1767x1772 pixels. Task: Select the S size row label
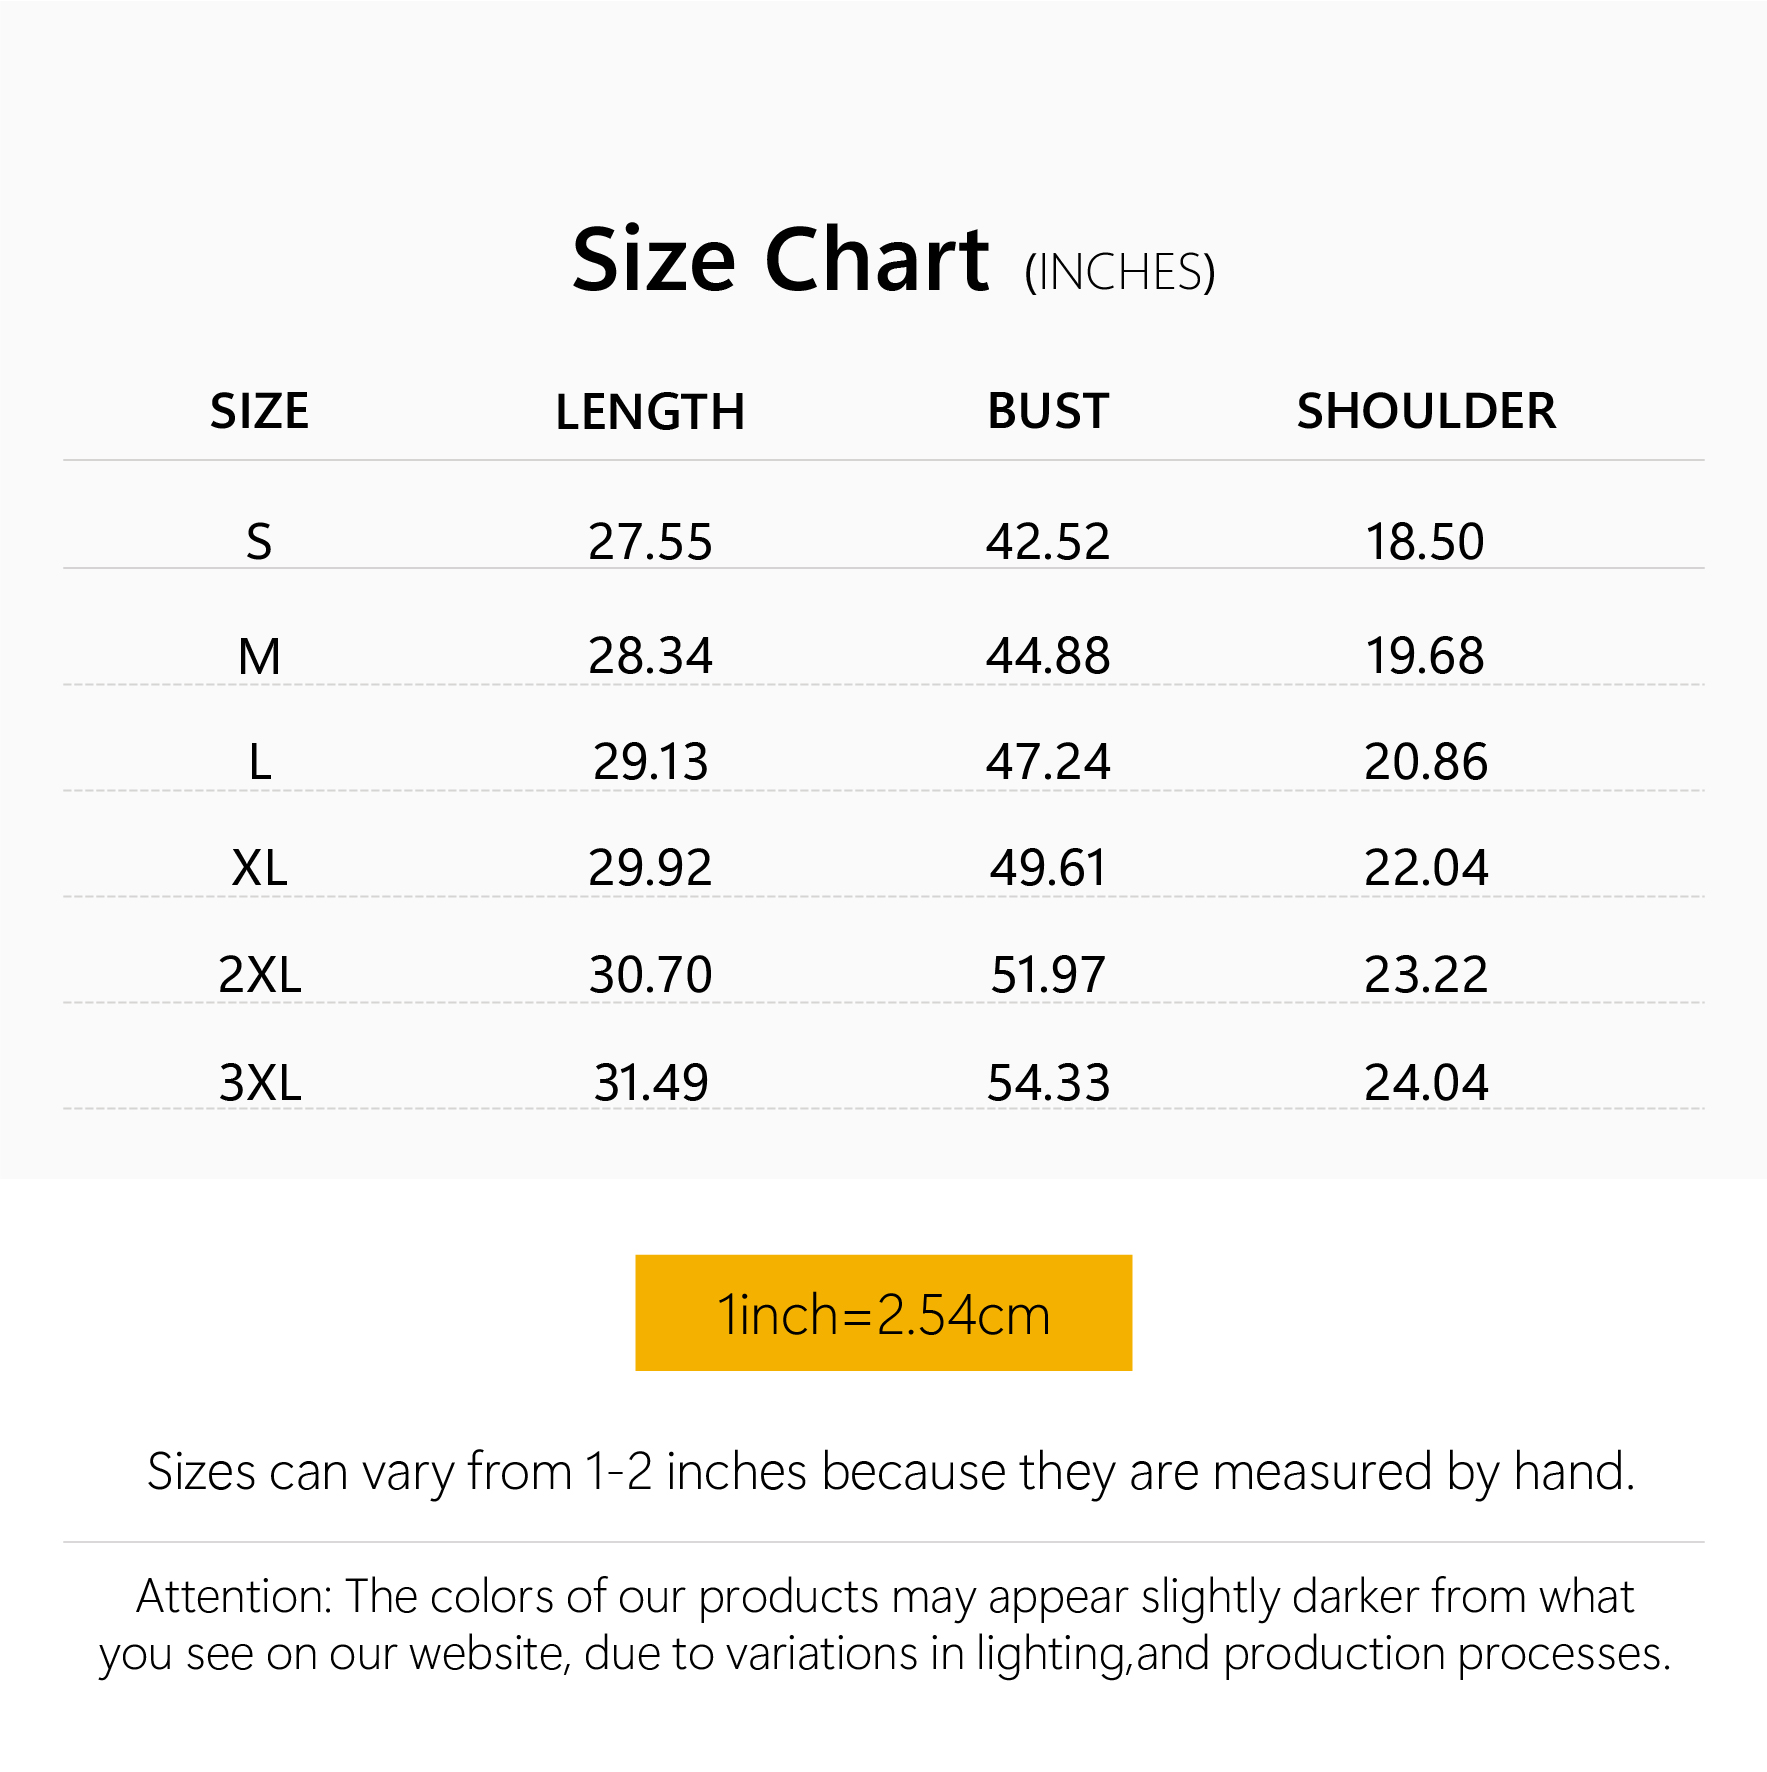[x=259, y=542]
